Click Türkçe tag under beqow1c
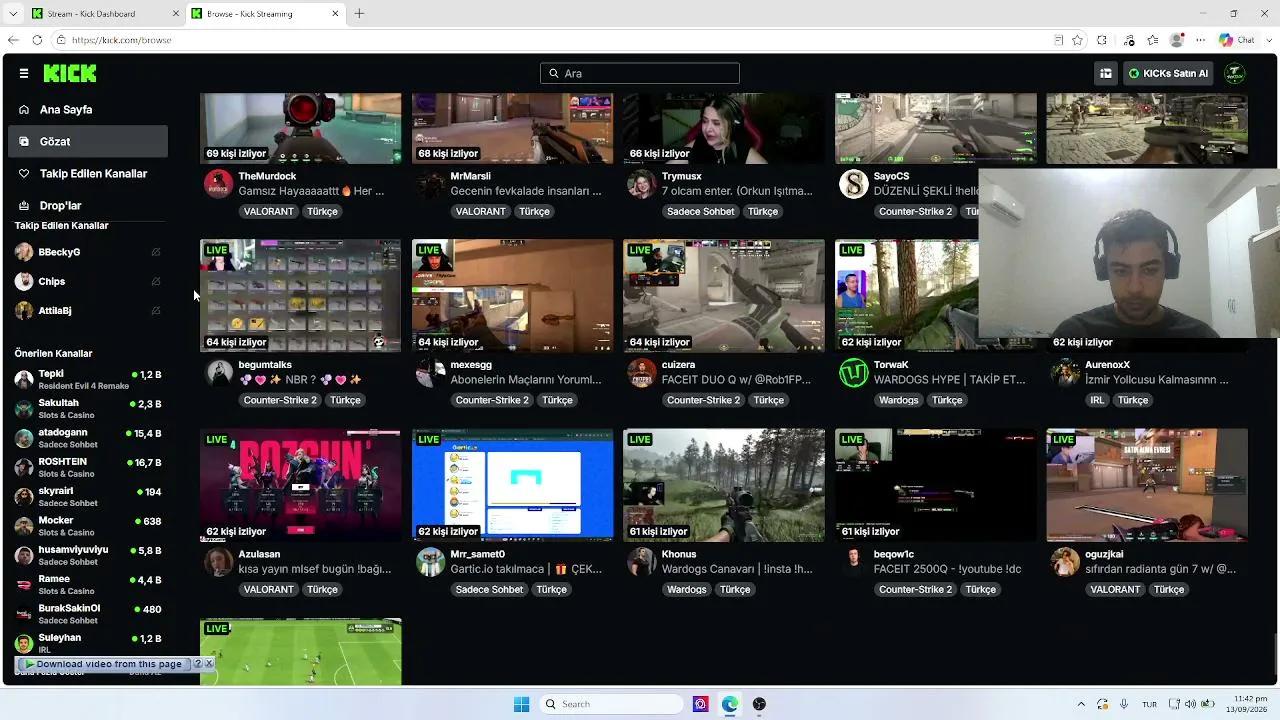The image size is (1280, 720). [x=980, y=589]
